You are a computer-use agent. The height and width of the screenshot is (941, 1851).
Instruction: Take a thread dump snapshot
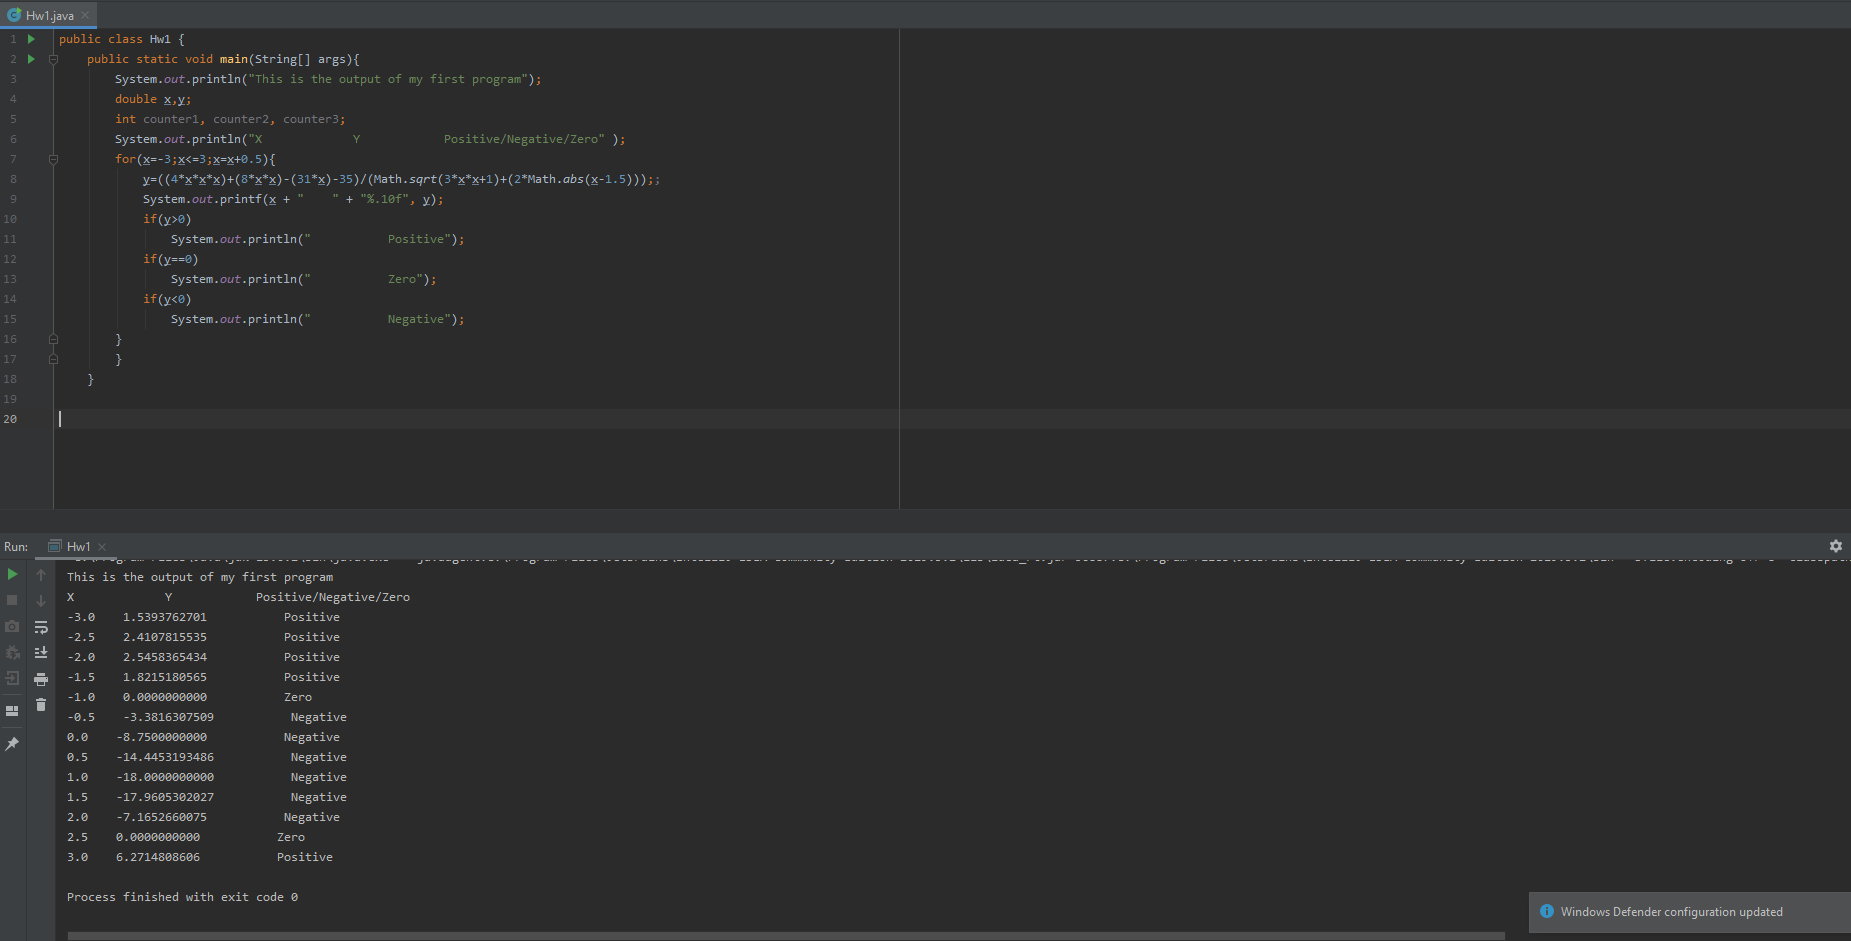pos(12,627)
